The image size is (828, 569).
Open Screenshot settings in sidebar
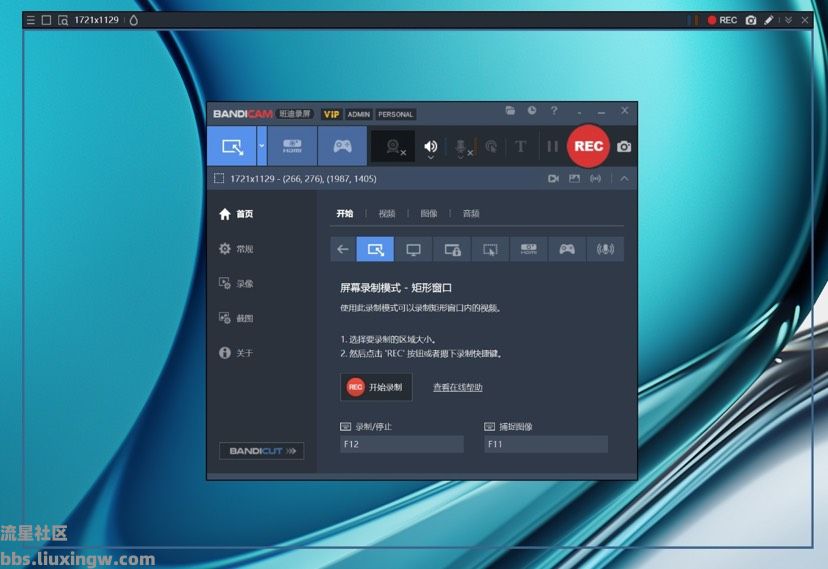pos(236,318)
